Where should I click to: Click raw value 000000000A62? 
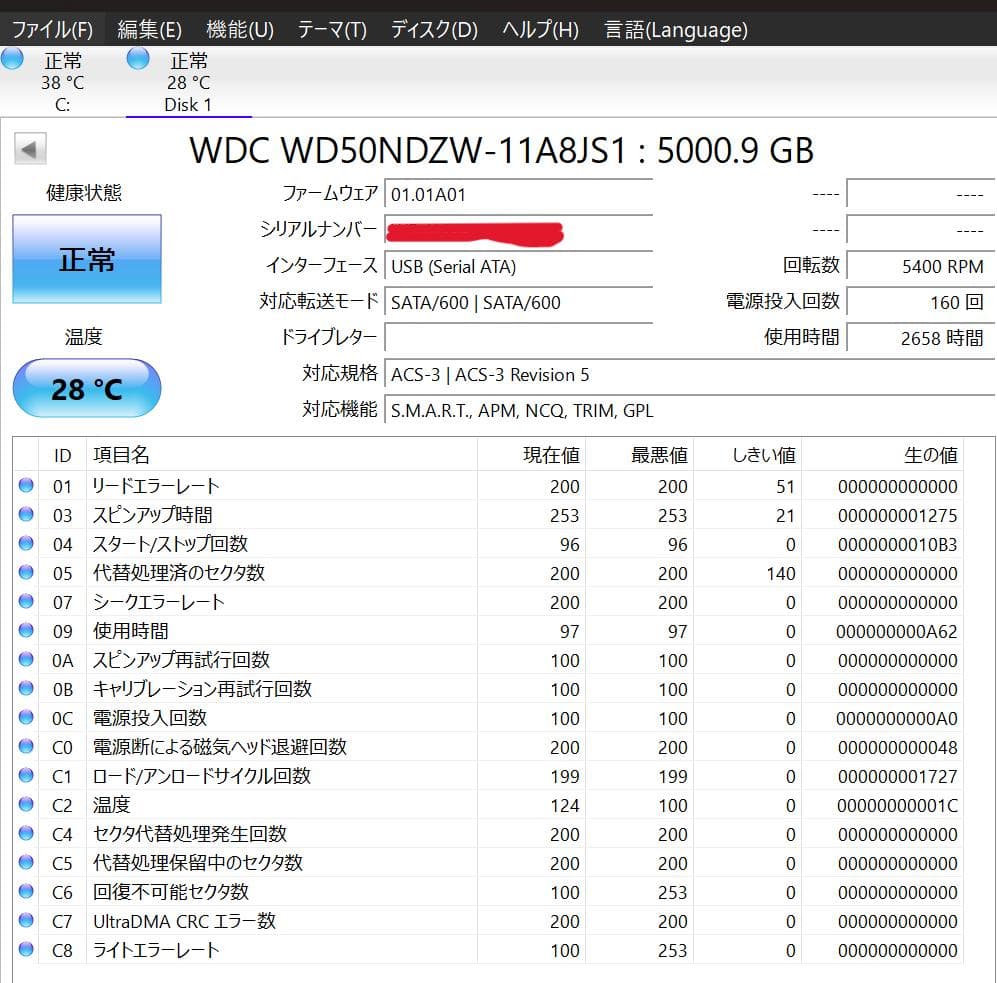pyautogui.click(x=897, y=631)
